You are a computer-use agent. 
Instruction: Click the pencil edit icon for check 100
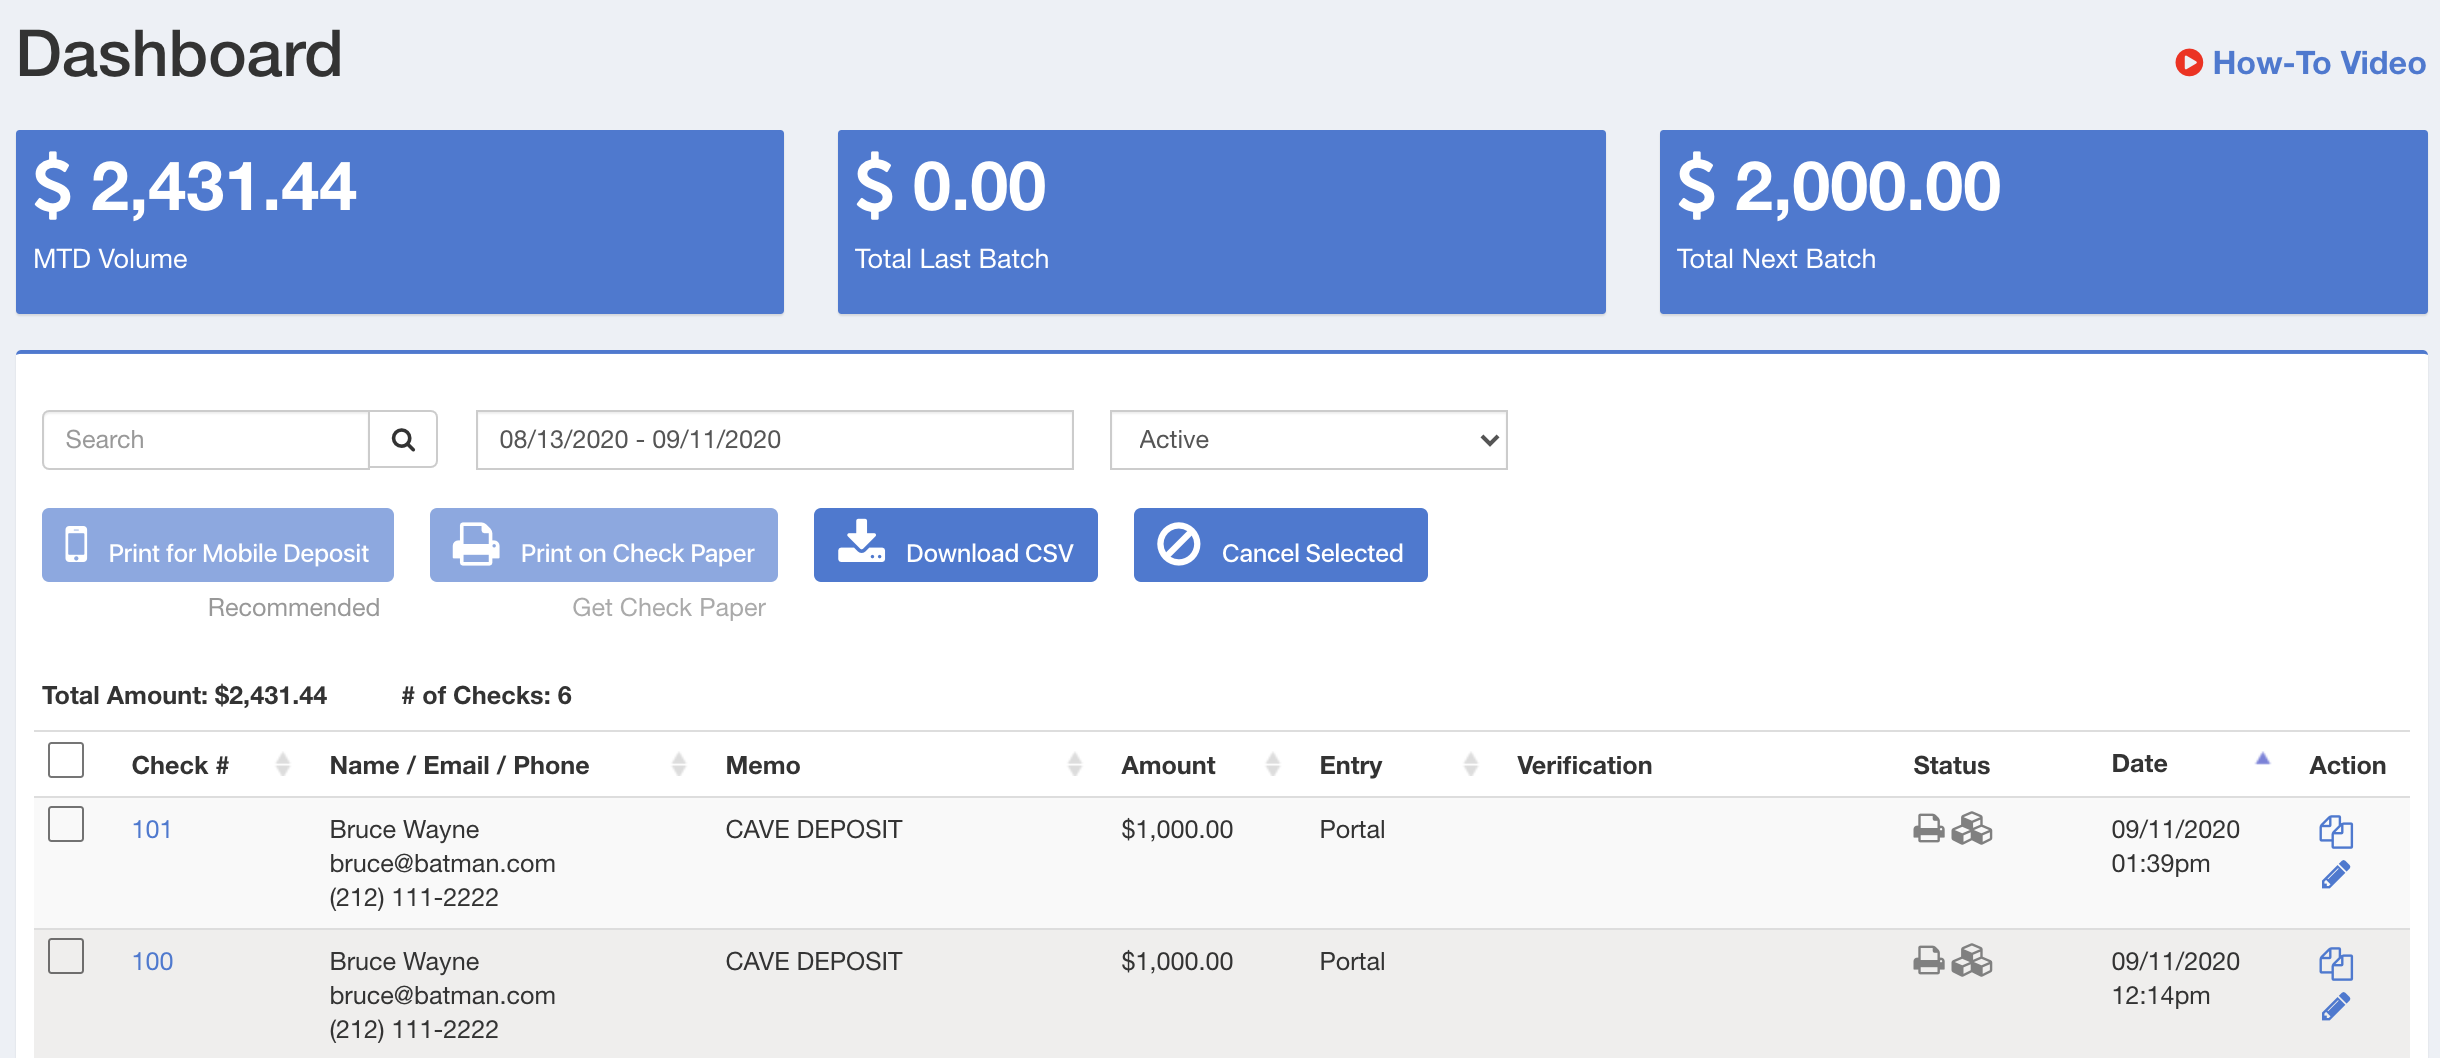tap(2335, 1007)
